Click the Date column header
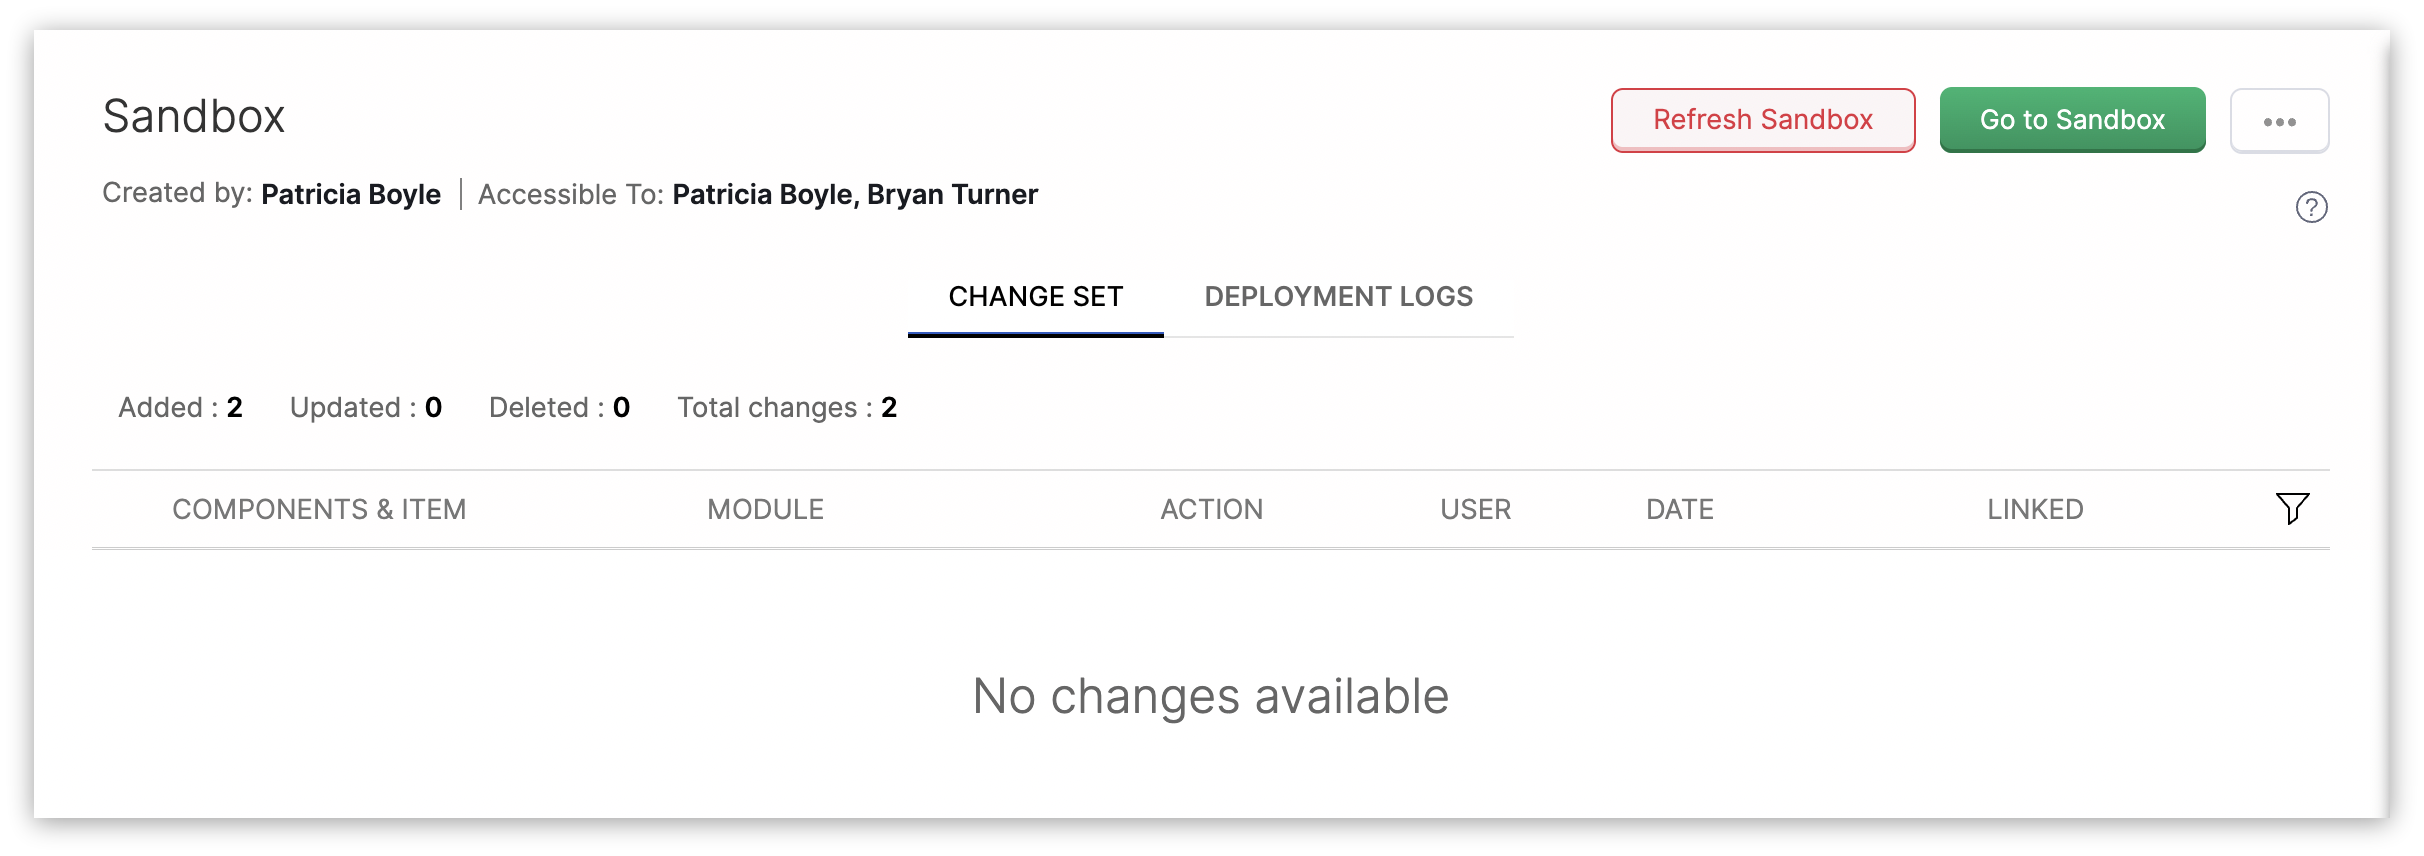The width and height of the screenshot is (2424, 856). click(1680, 510)
